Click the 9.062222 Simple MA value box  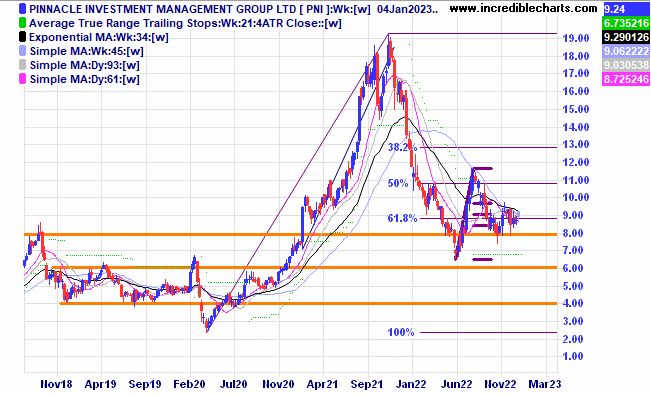pyautogui.click(x=626, y=51)
